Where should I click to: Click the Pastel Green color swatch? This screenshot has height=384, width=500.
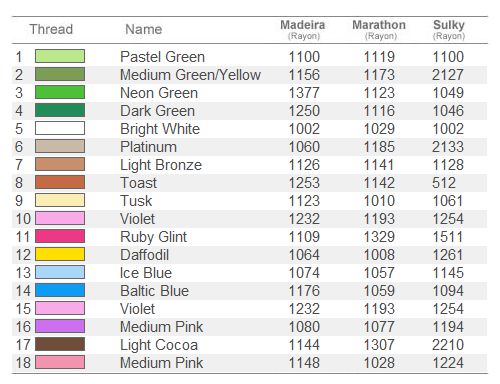tap(60, 56)
